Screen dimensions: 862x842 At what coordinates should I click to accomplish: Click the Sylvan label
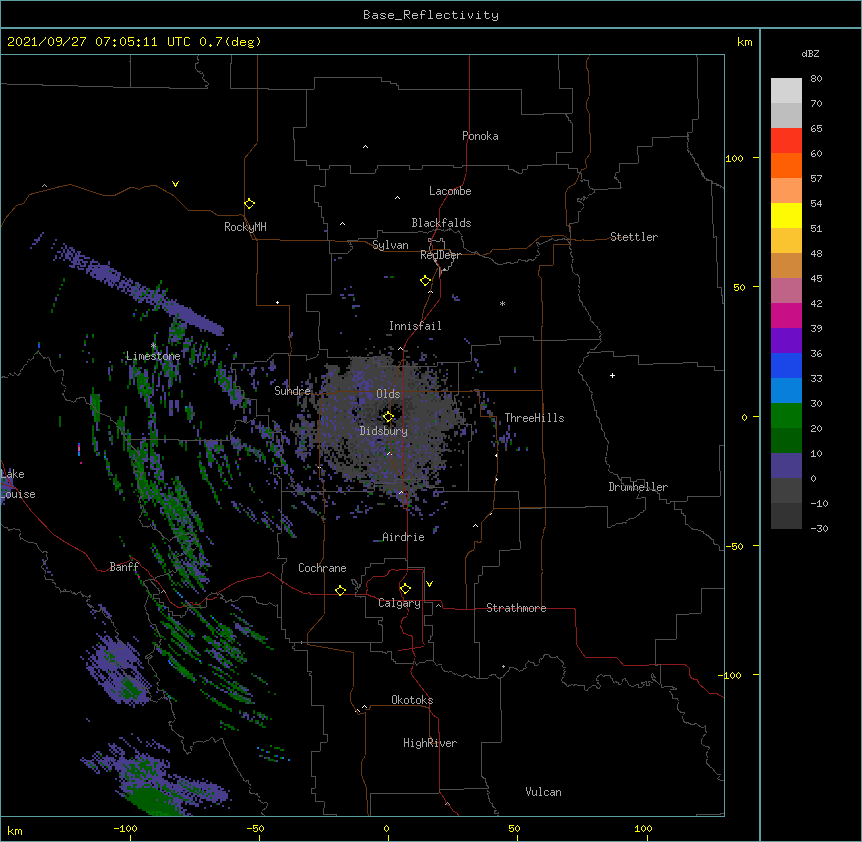[x=390, y=245]
